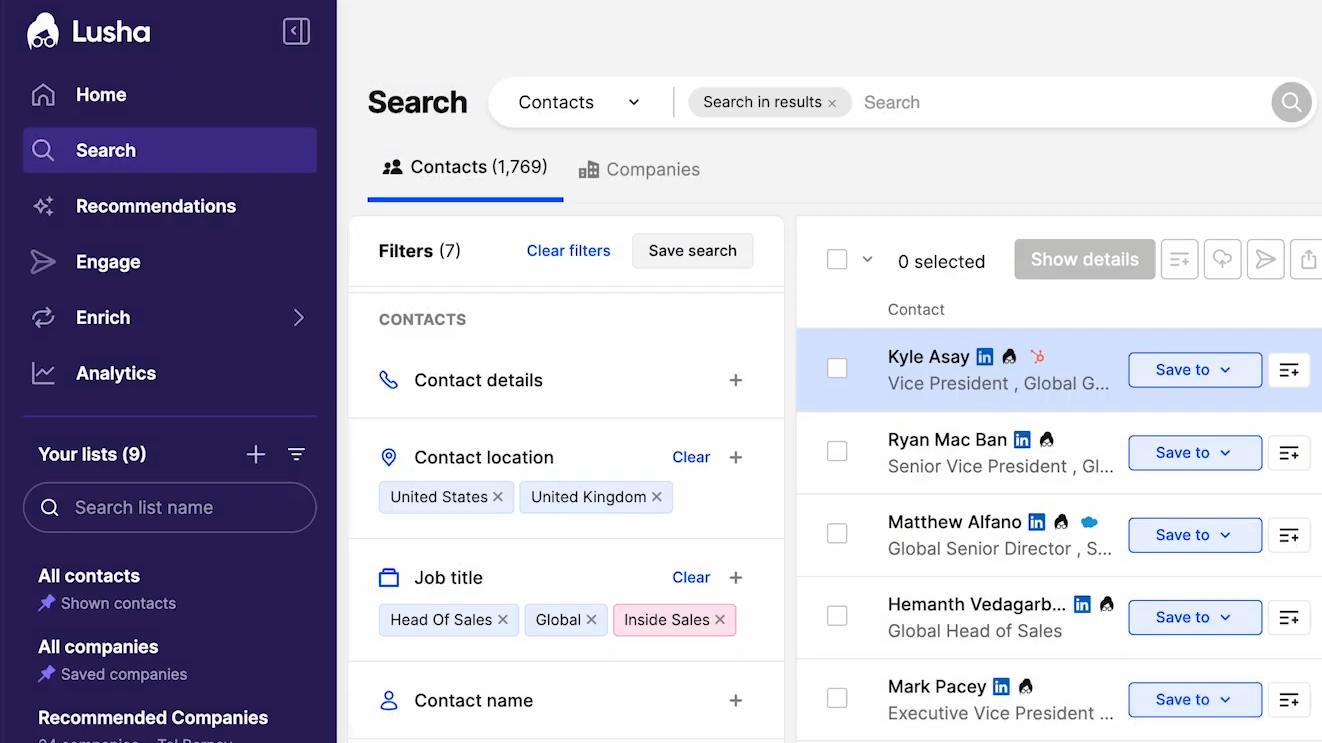Click HubSpot icon next to Kyle Asay
Screen dimensions: 1322x743
[x=1037, y=356]
